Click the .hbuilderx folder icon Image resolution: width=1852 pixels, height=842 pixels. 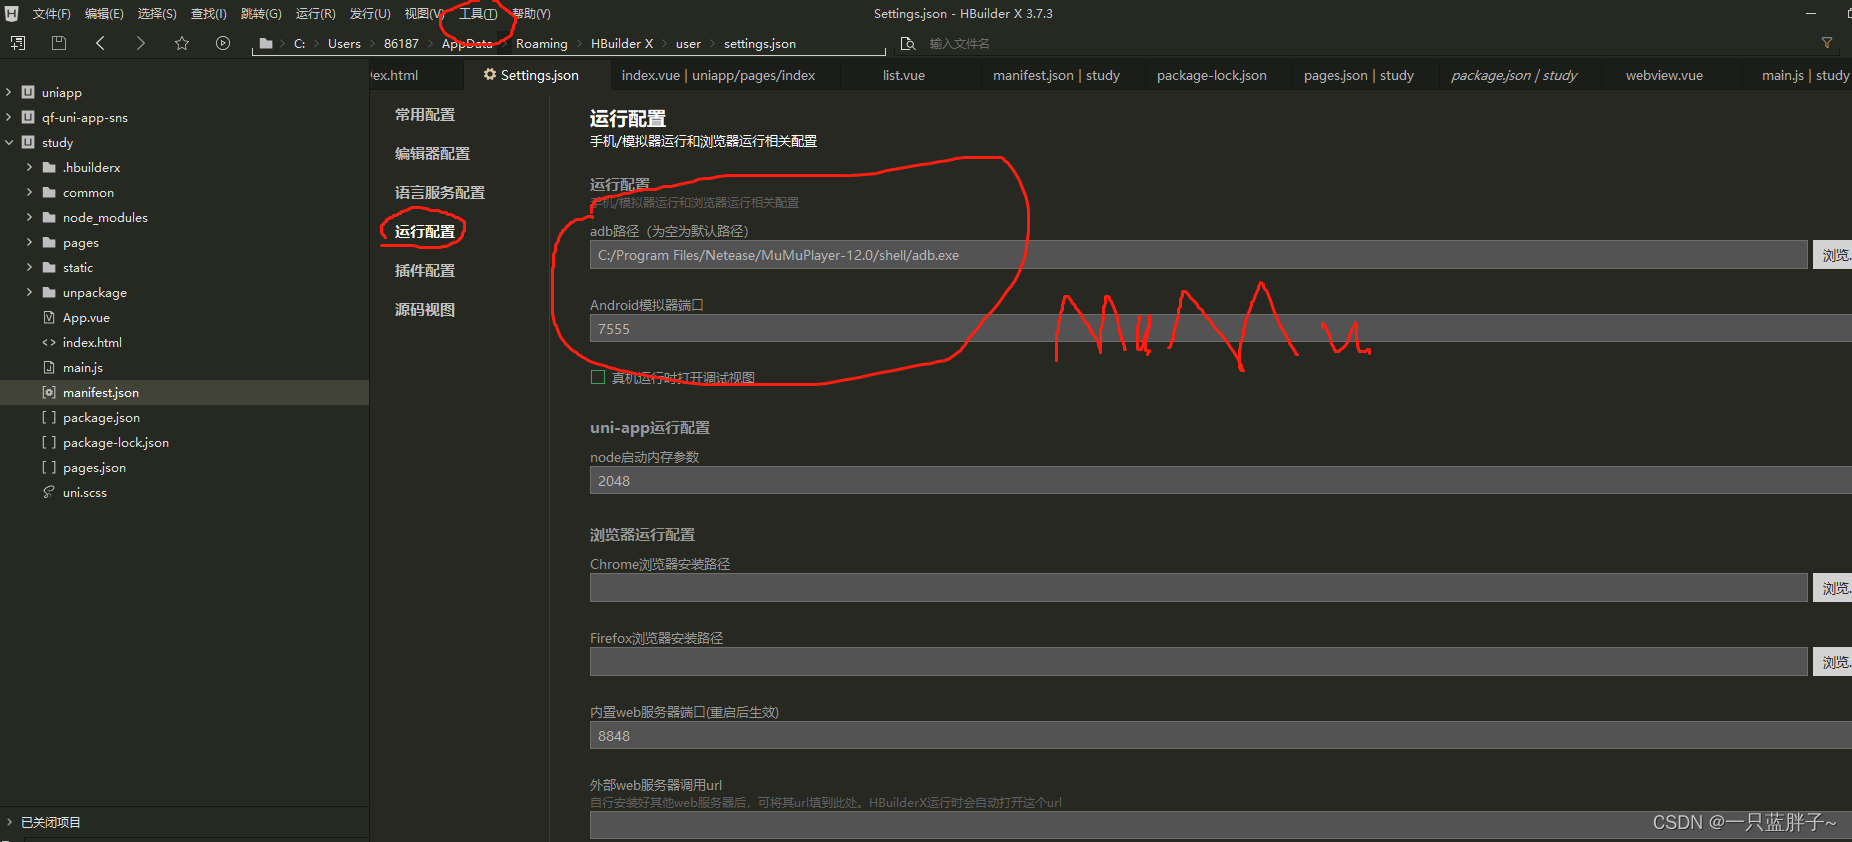(x=49, y=167)
